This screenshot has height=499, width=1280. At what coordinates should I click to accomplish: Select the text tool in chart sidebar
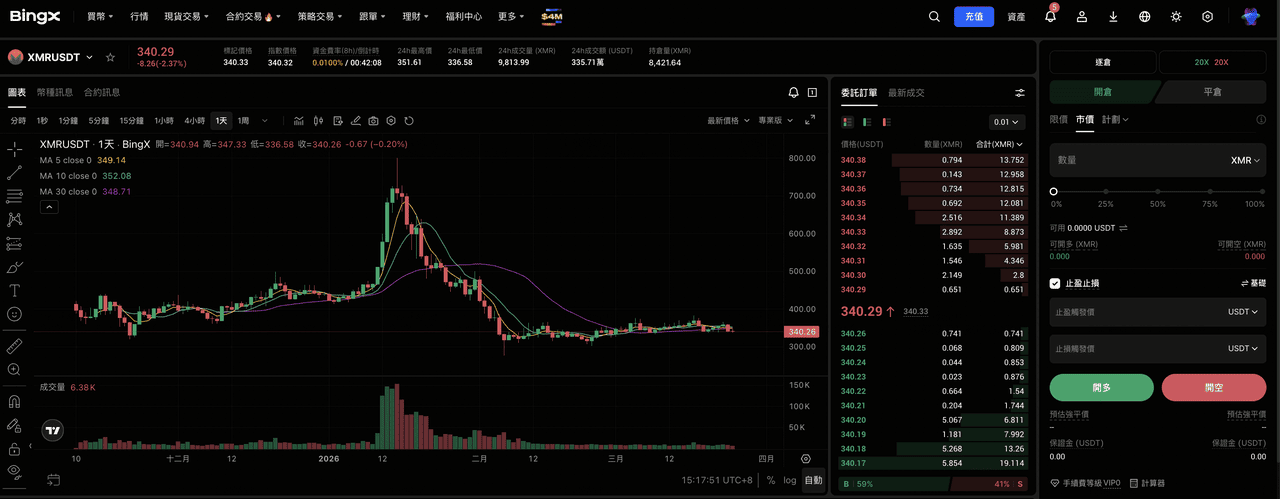pyautogui.click(x=15, y=291)
